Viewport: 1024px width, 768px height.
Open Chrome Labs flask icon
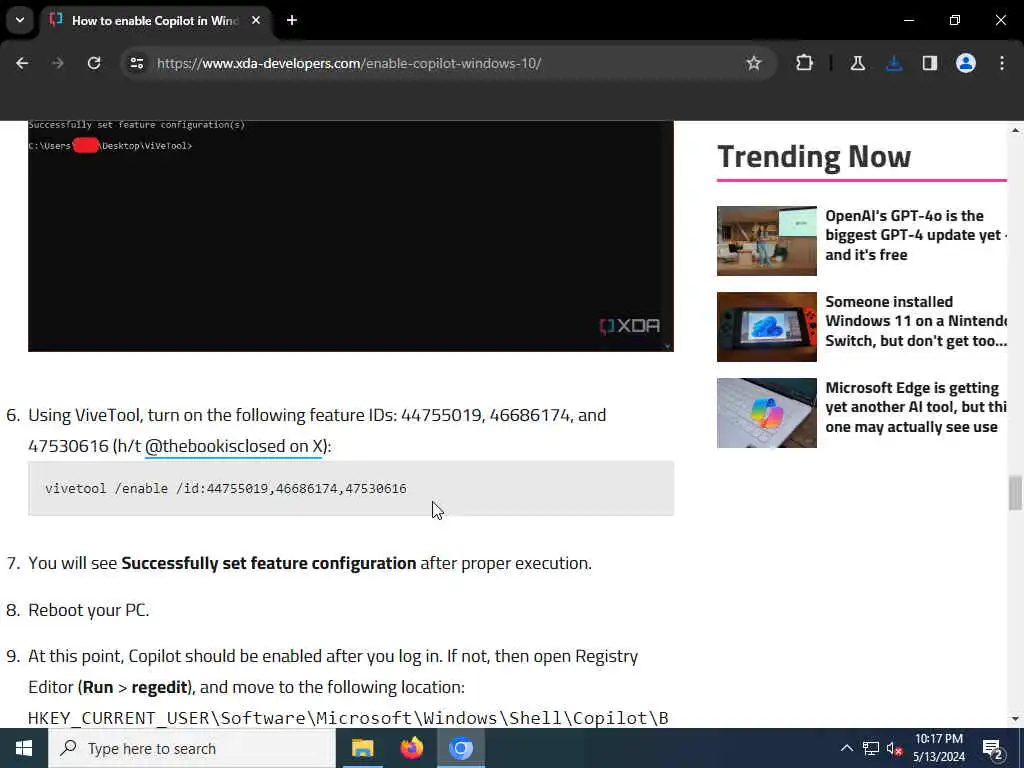point(857,63)
